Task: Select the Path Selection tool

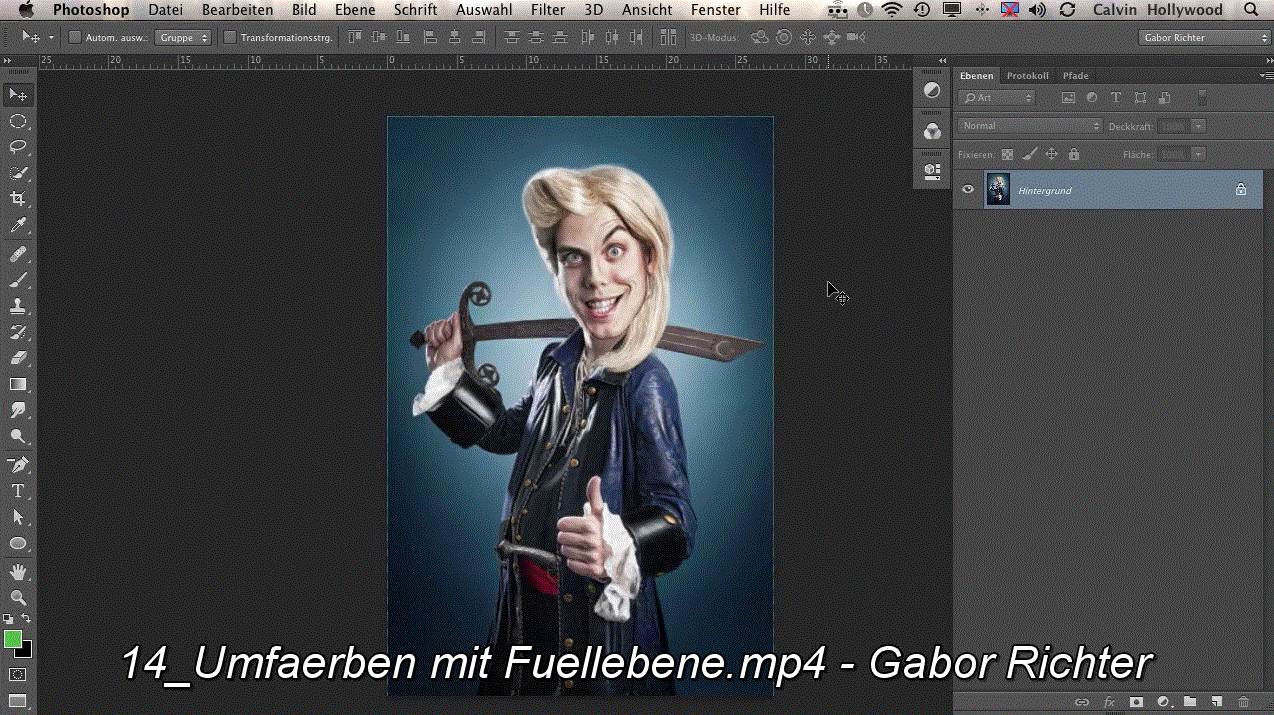Action: (x=18, y=518)
